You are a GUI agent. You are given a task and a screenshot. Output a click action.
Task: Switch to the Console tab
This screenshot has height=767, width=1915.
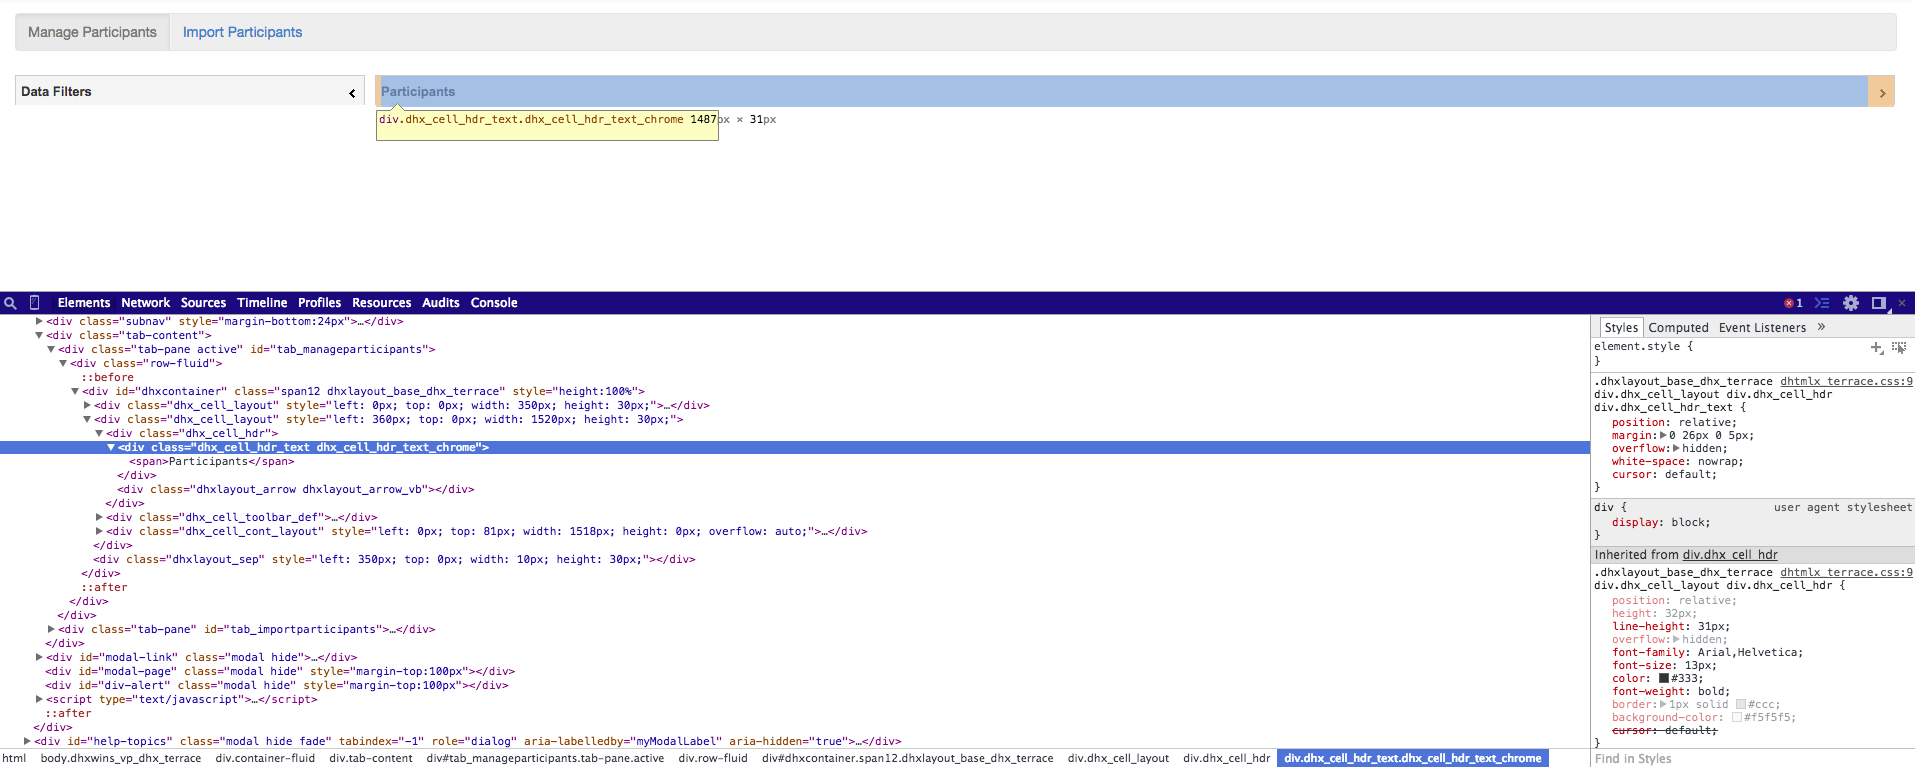[494, 303]
